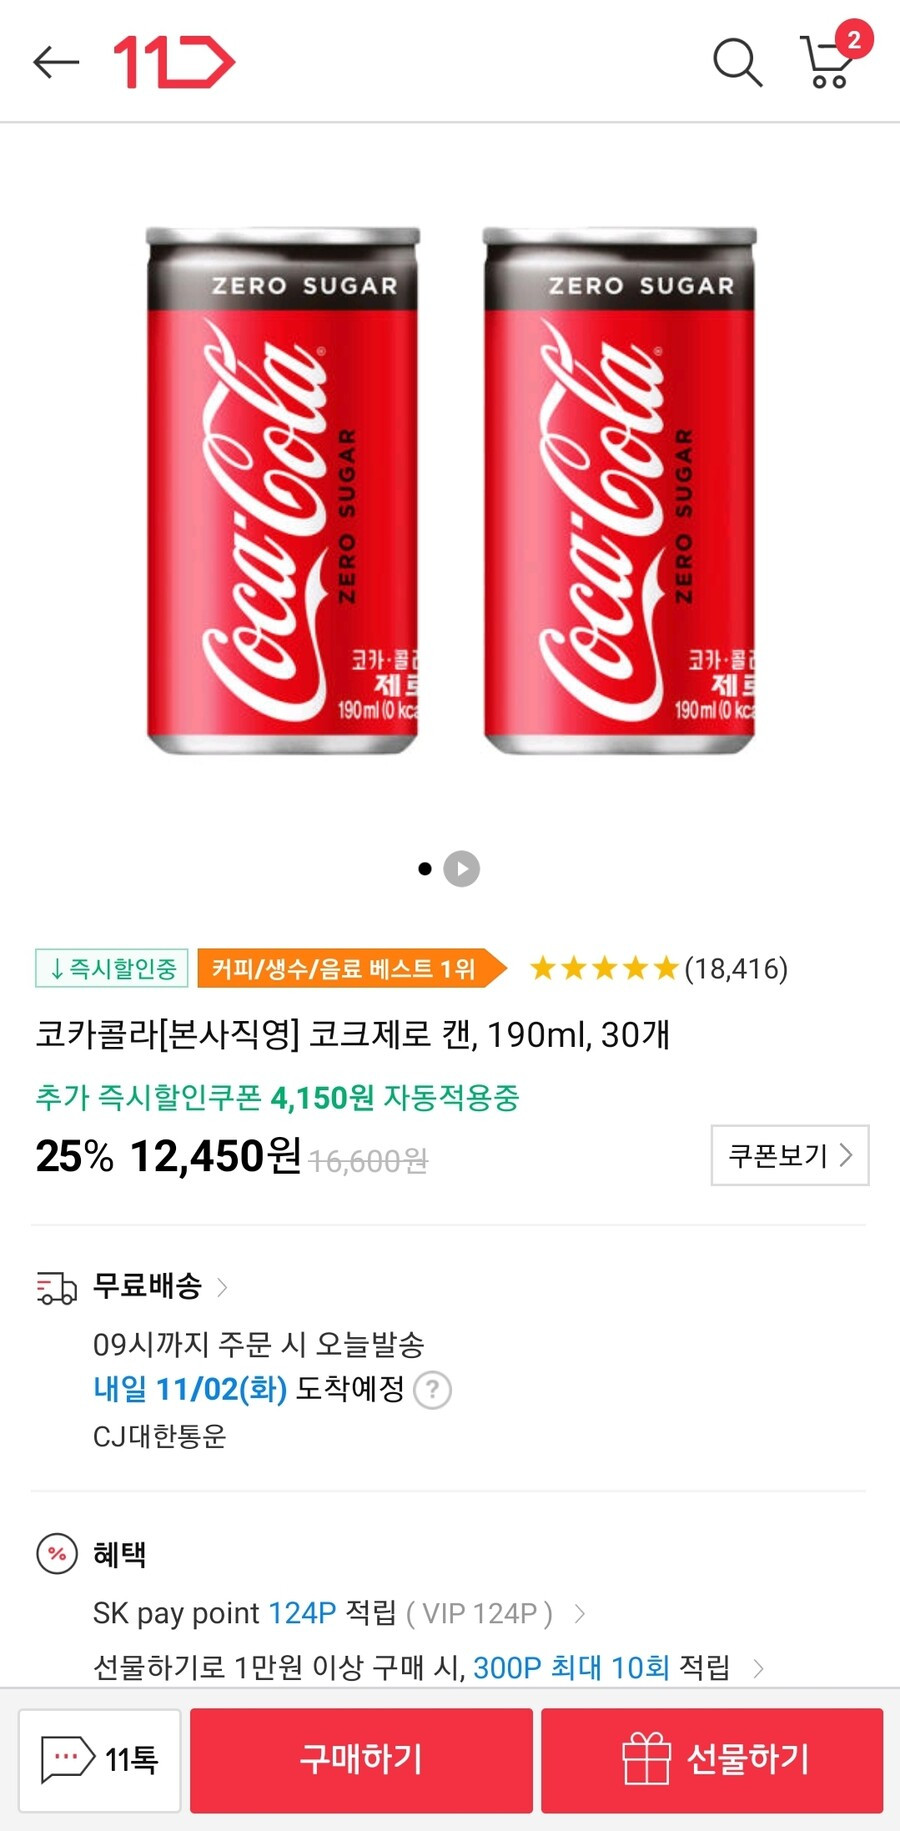The image size is (900, 1831).
Task: Play product video slide indicator
Action: [x=462, y=869]
